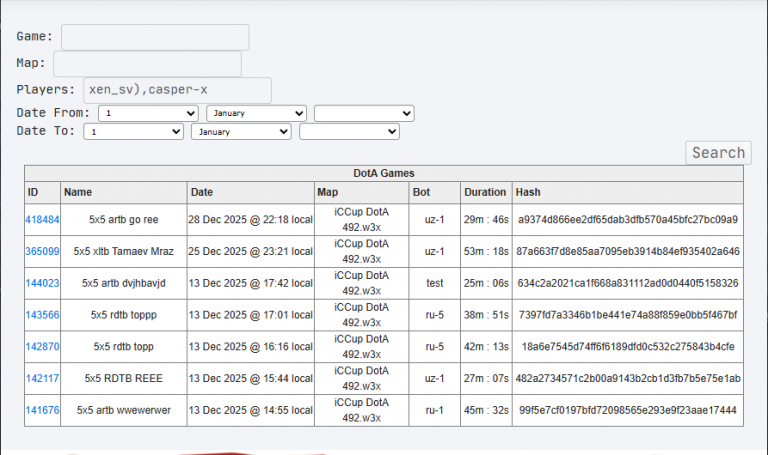Open game ID 142870 link
This screenshot has height=455, width=768.
point(42,347)
